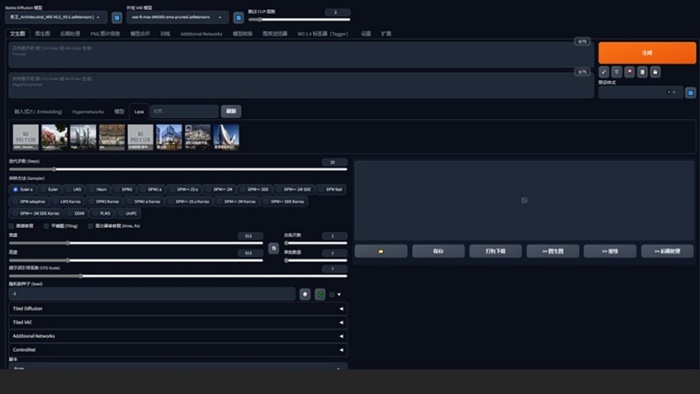The height and width of the screenshot is (394, 700).
Task: Swap width and height values
Action: (x=274, y=248)
